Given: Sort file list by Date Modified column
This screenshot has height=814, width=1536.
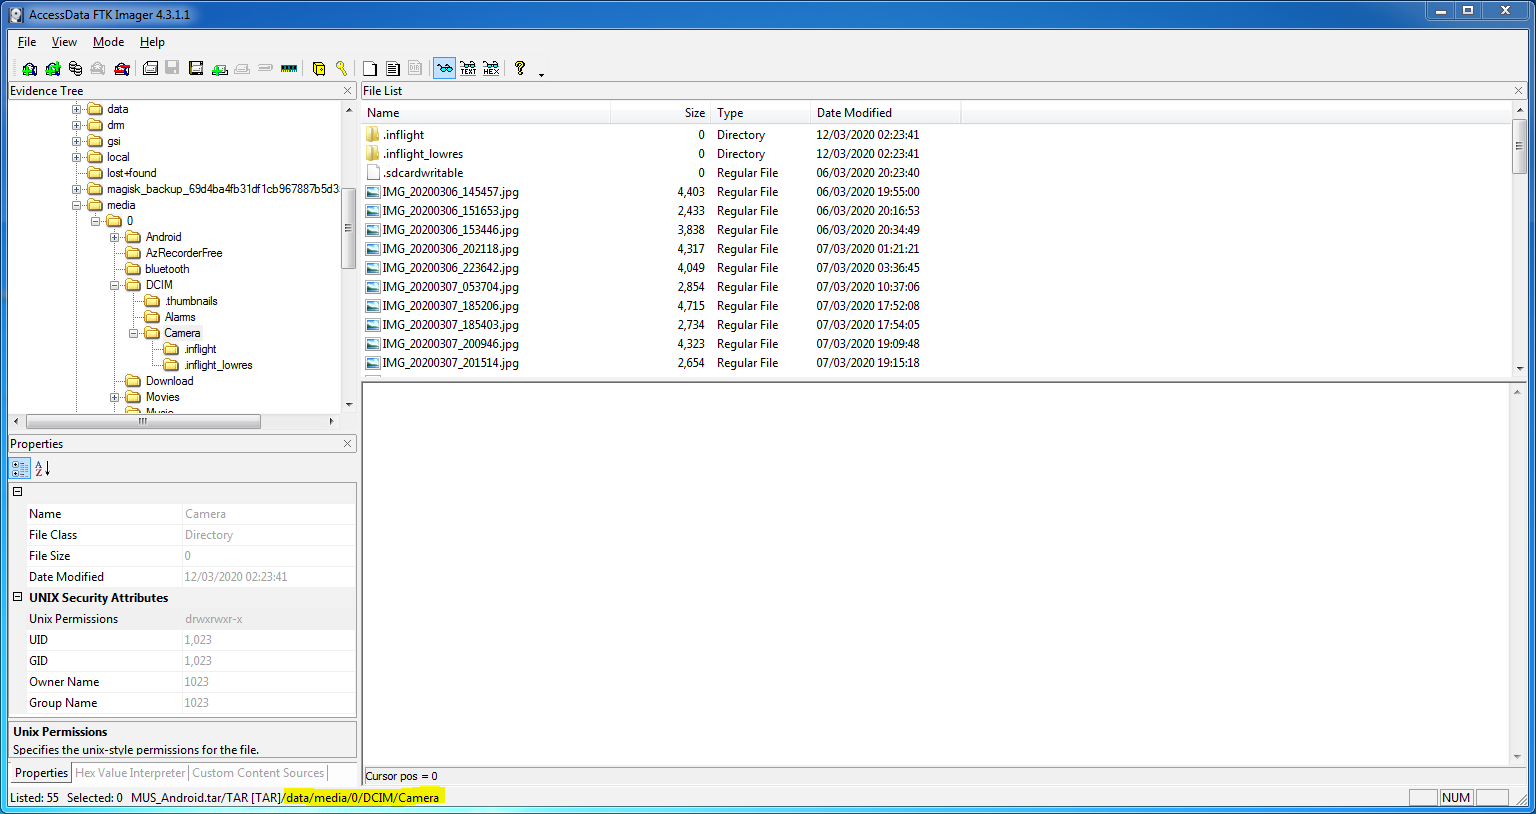Looking at the screenshot, I should coord(854,113).
